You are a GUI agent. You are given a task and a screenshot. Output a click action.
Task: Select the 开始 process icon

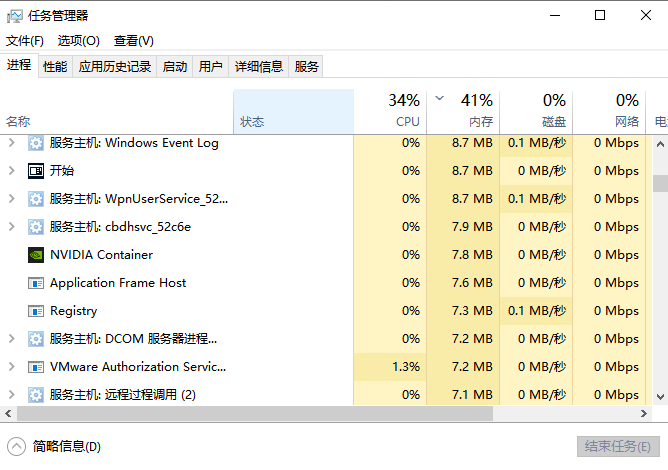tap(36, 171)
